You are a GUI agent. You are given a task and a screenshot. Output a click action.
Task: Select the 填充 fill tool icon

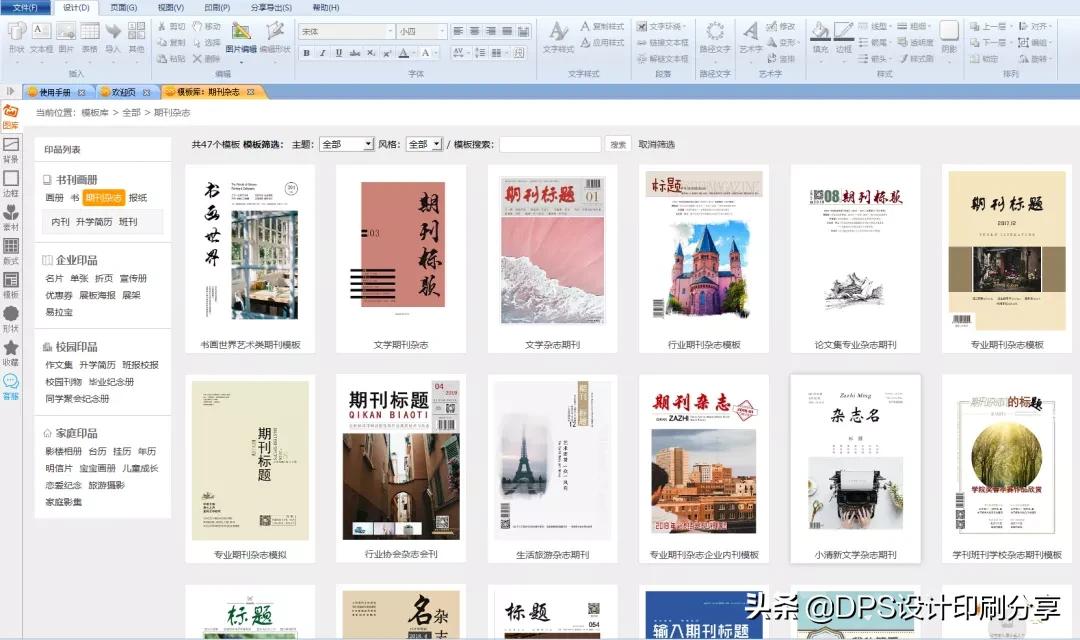tap(820, 33)
